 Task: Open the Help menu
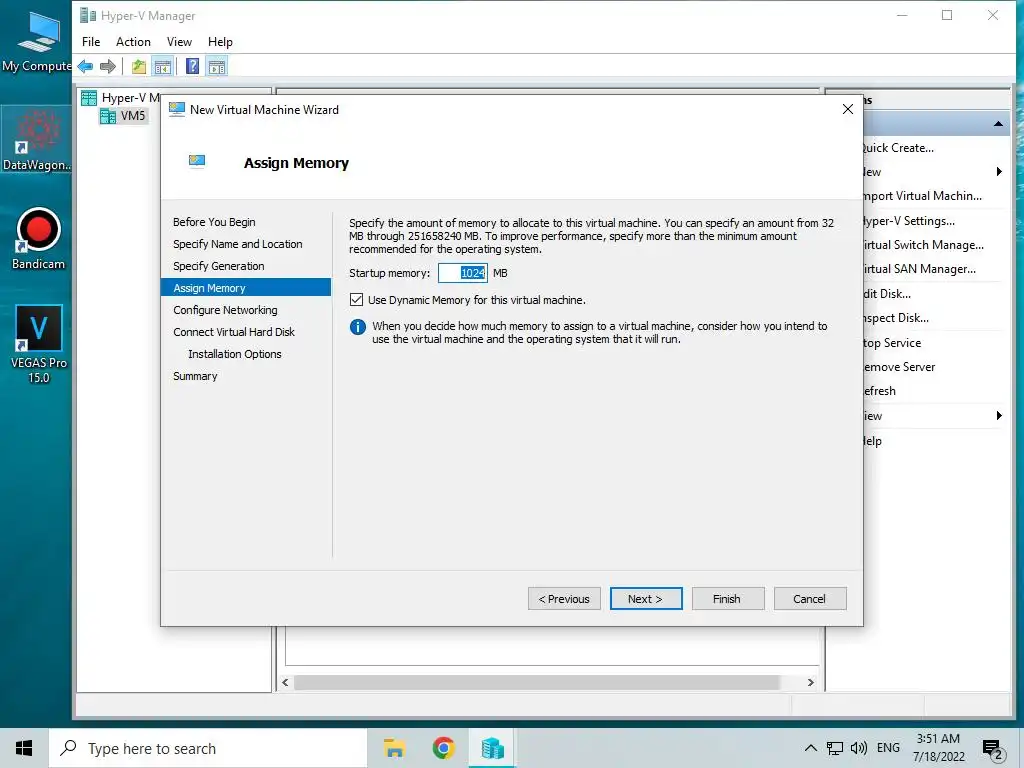coord(220,42)
